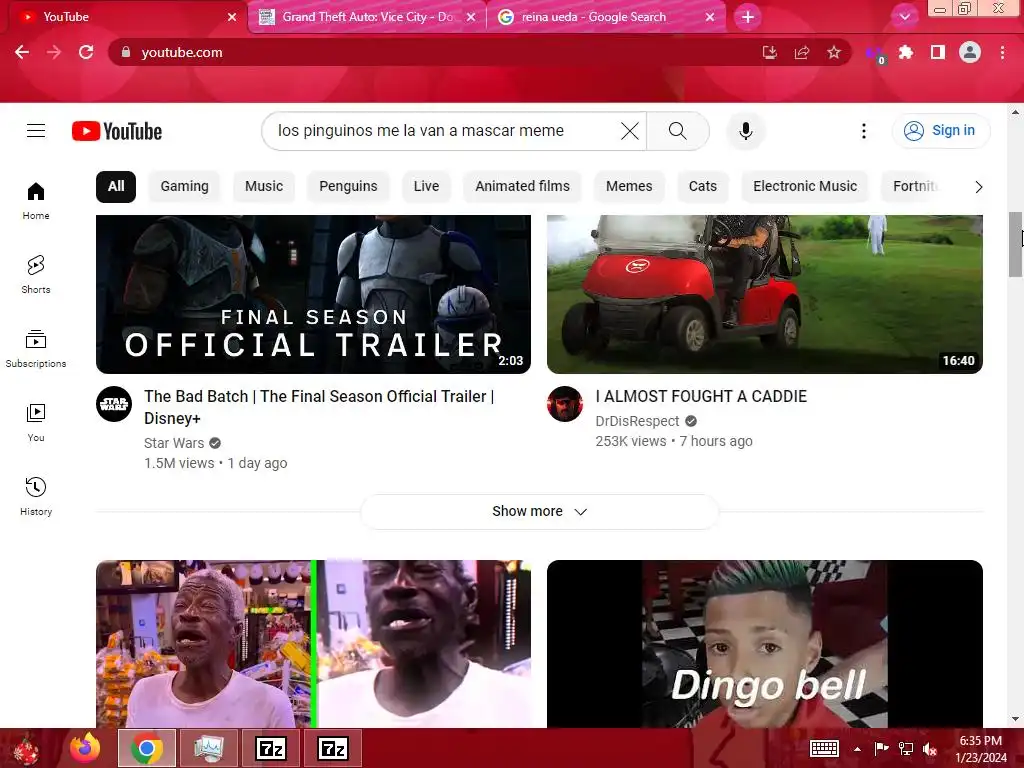The height and width of the screenshot is (768, 1024).
Task: Go to Home in sidebar
Action: pos(36,200)
